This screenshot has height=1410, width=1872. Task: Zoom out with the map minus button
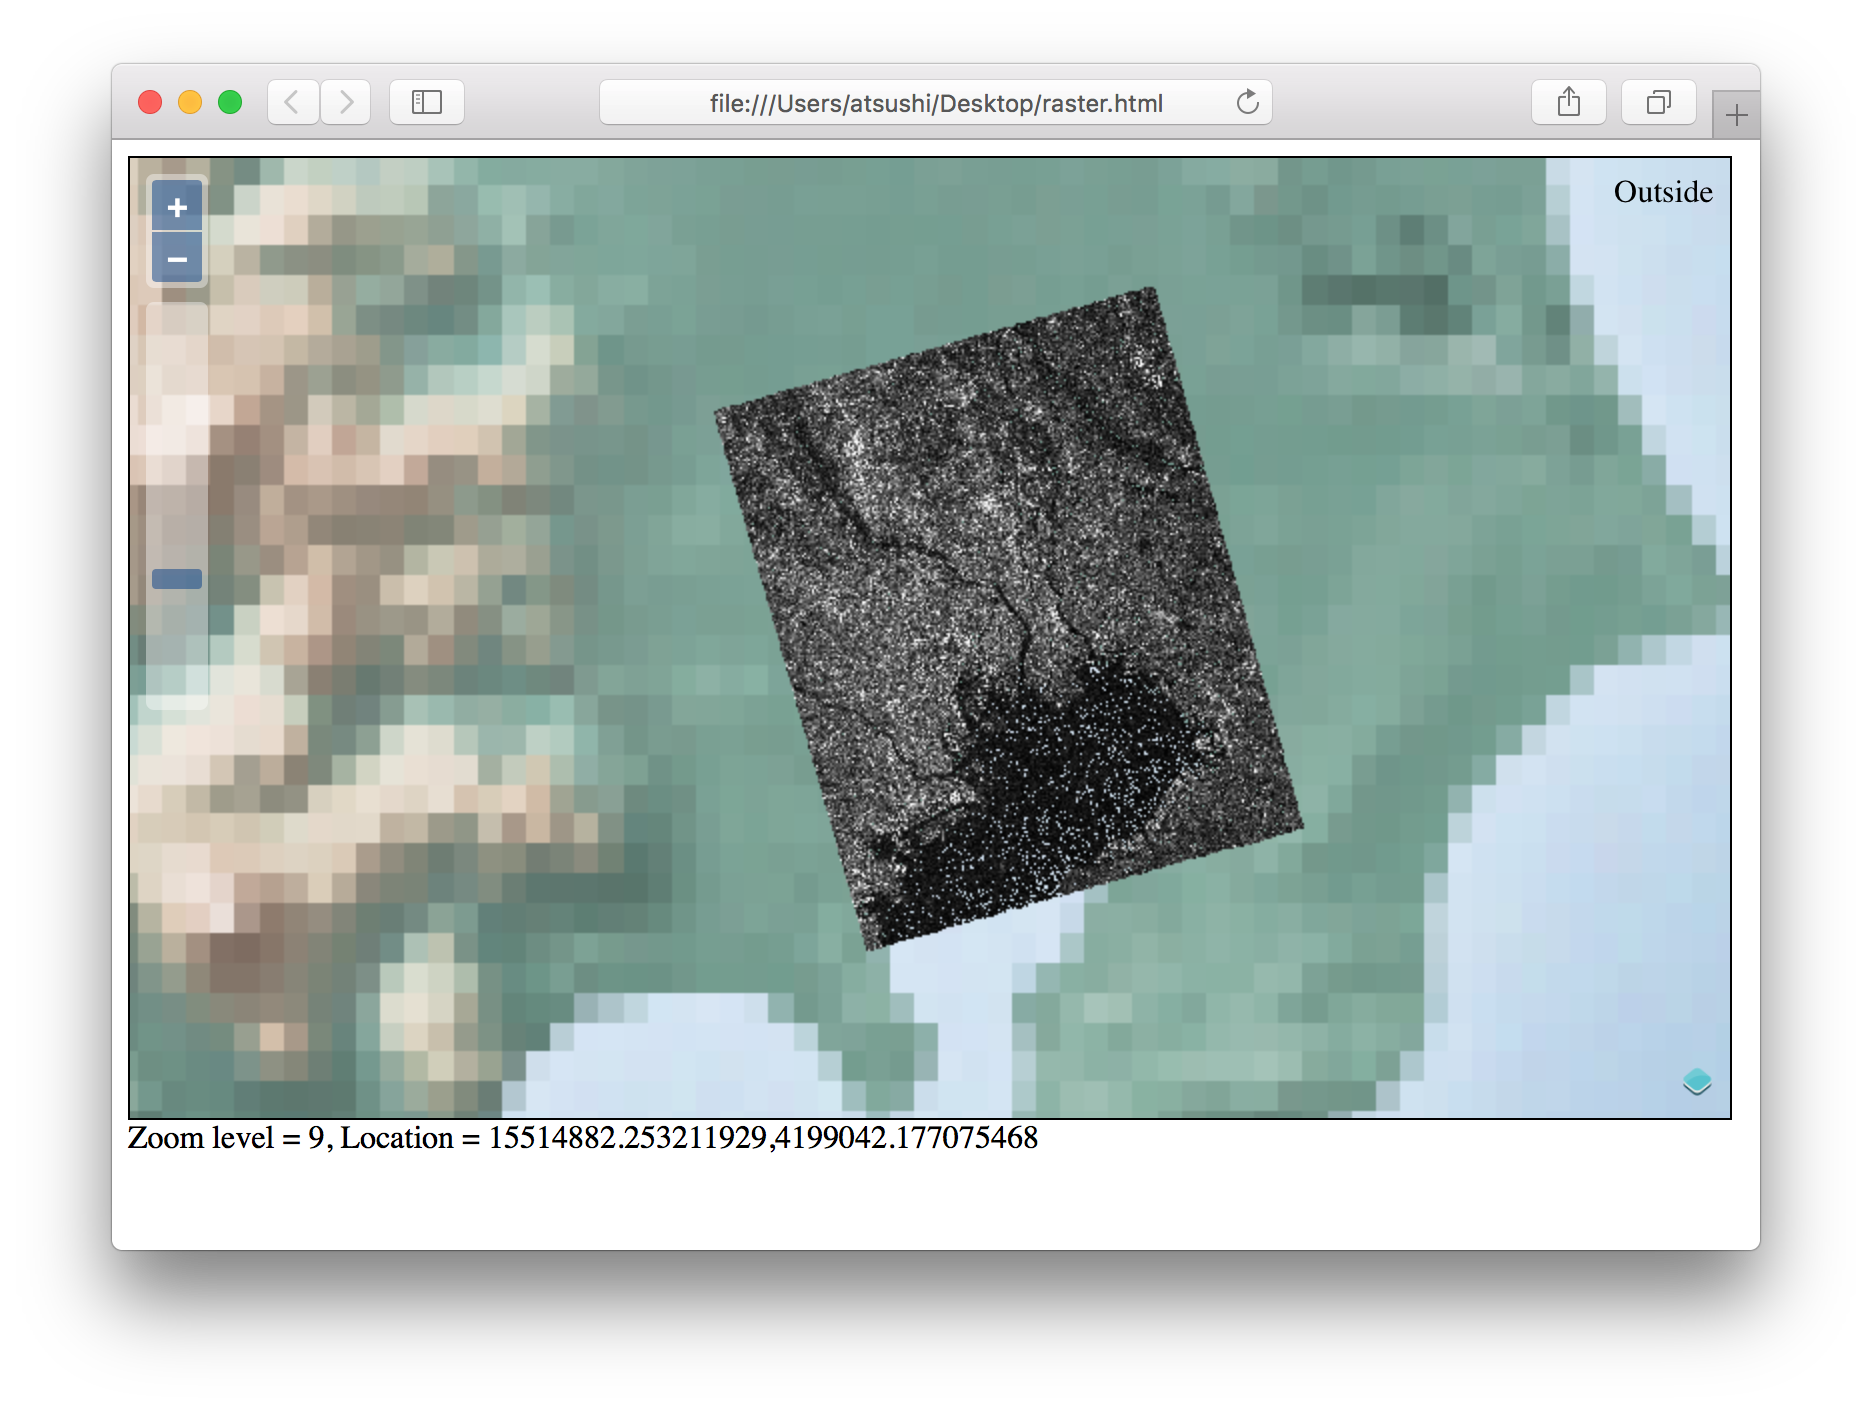click(x=177, y=260)
